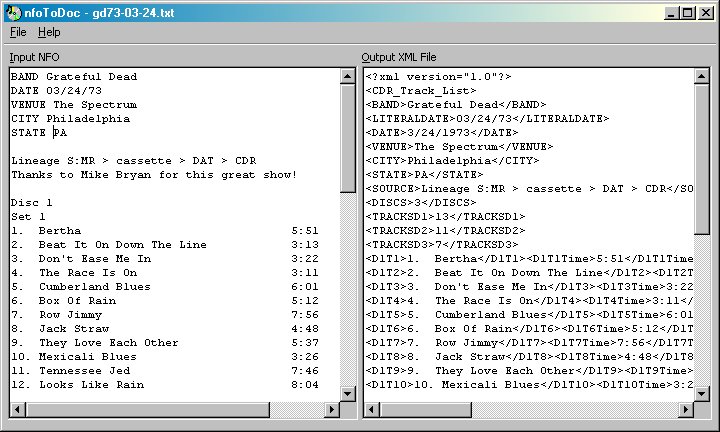This screenshot has height=432, width=720.
Task: Click the <BAND> output line
Action: [456, 105]
